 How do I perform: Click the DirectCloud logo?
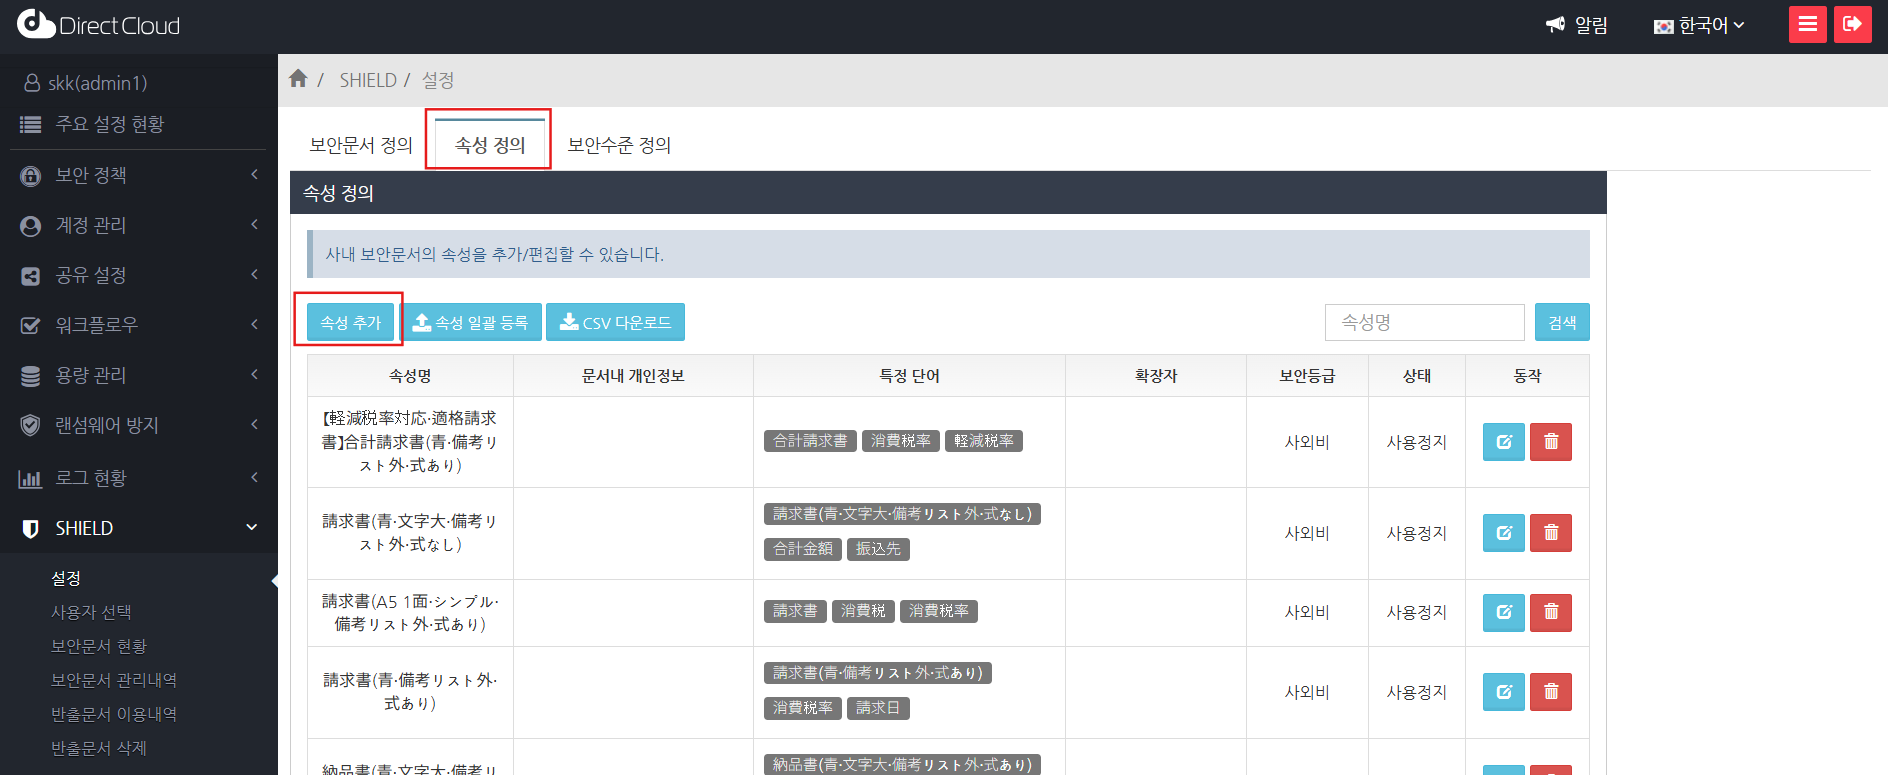coord(99,25)
